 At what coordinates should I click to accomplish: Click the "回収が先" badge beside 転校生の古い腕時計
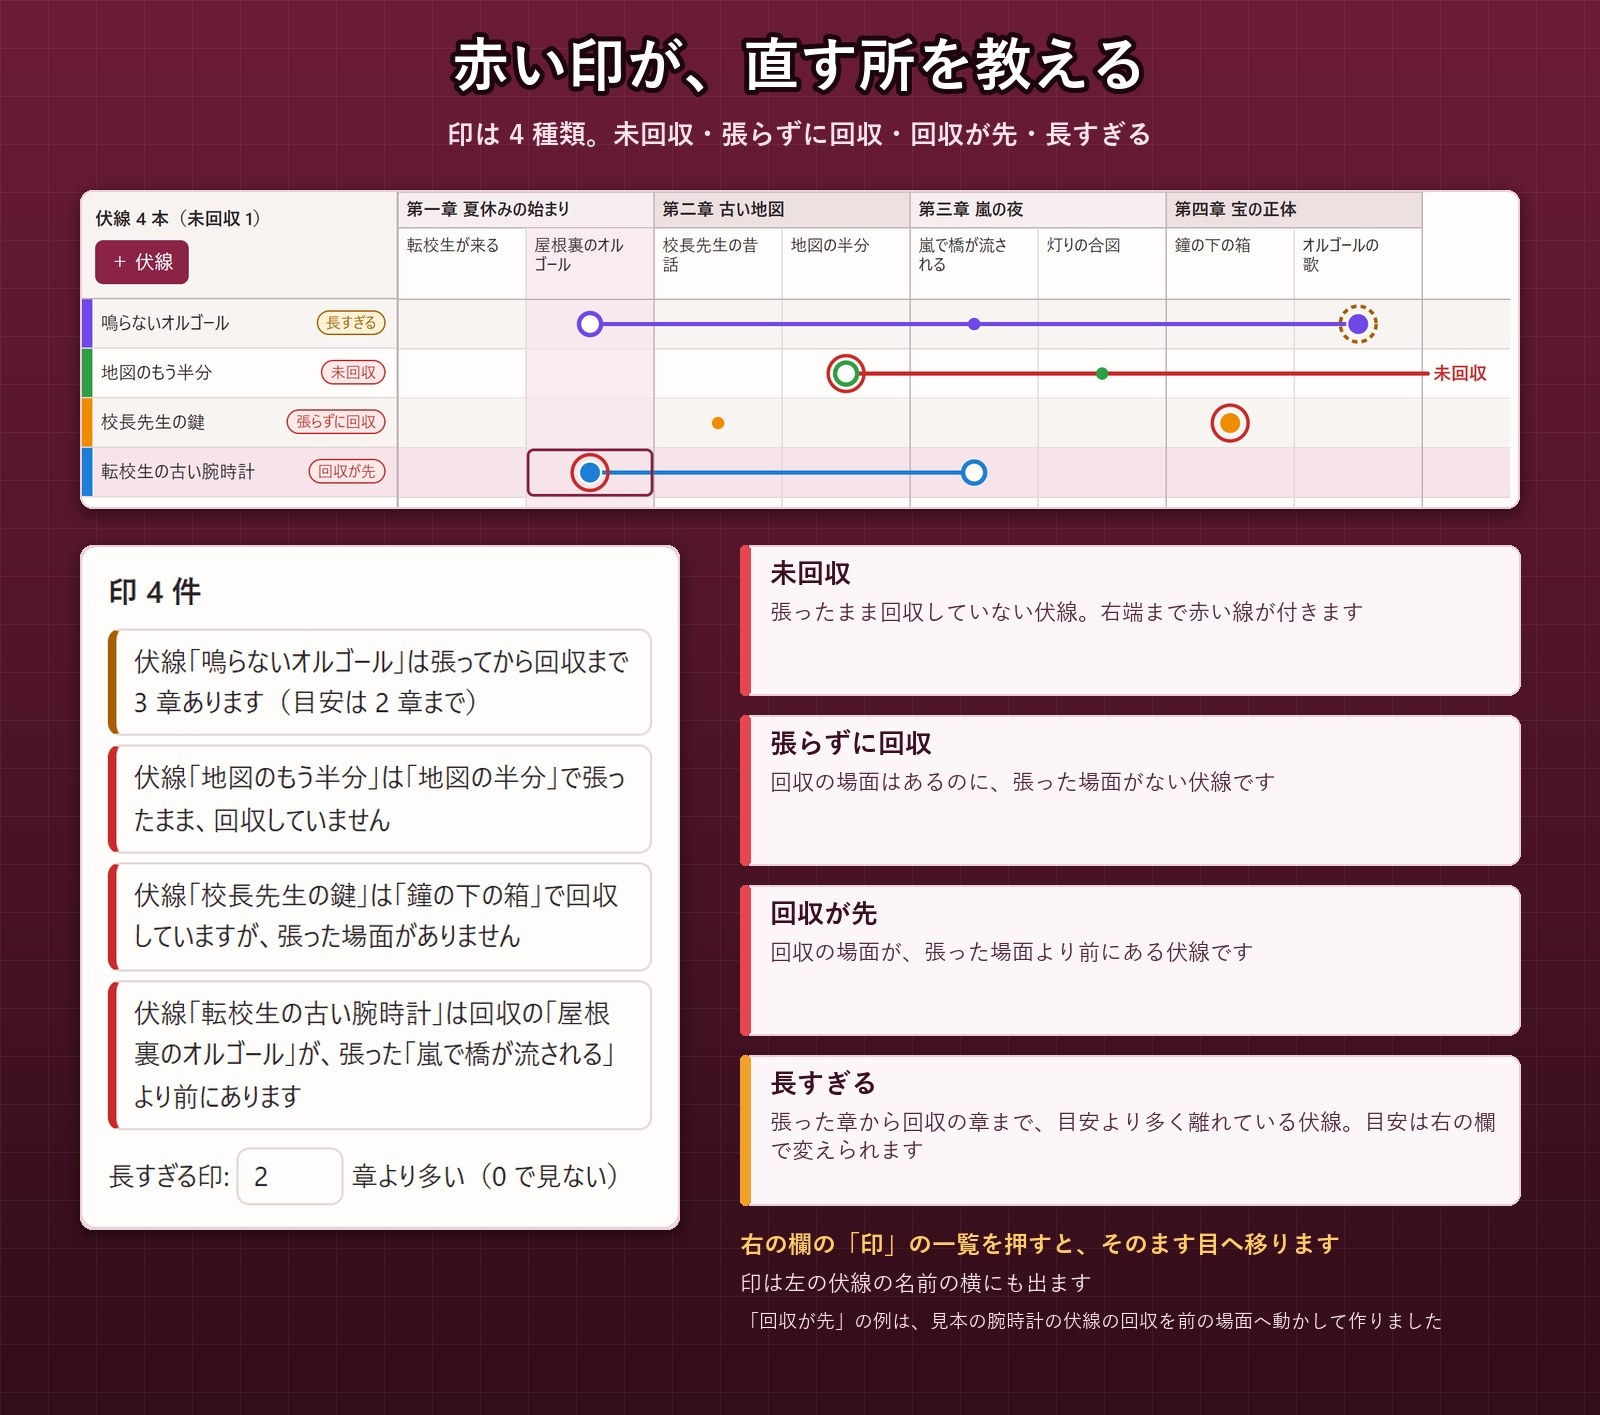pos(347,472)
